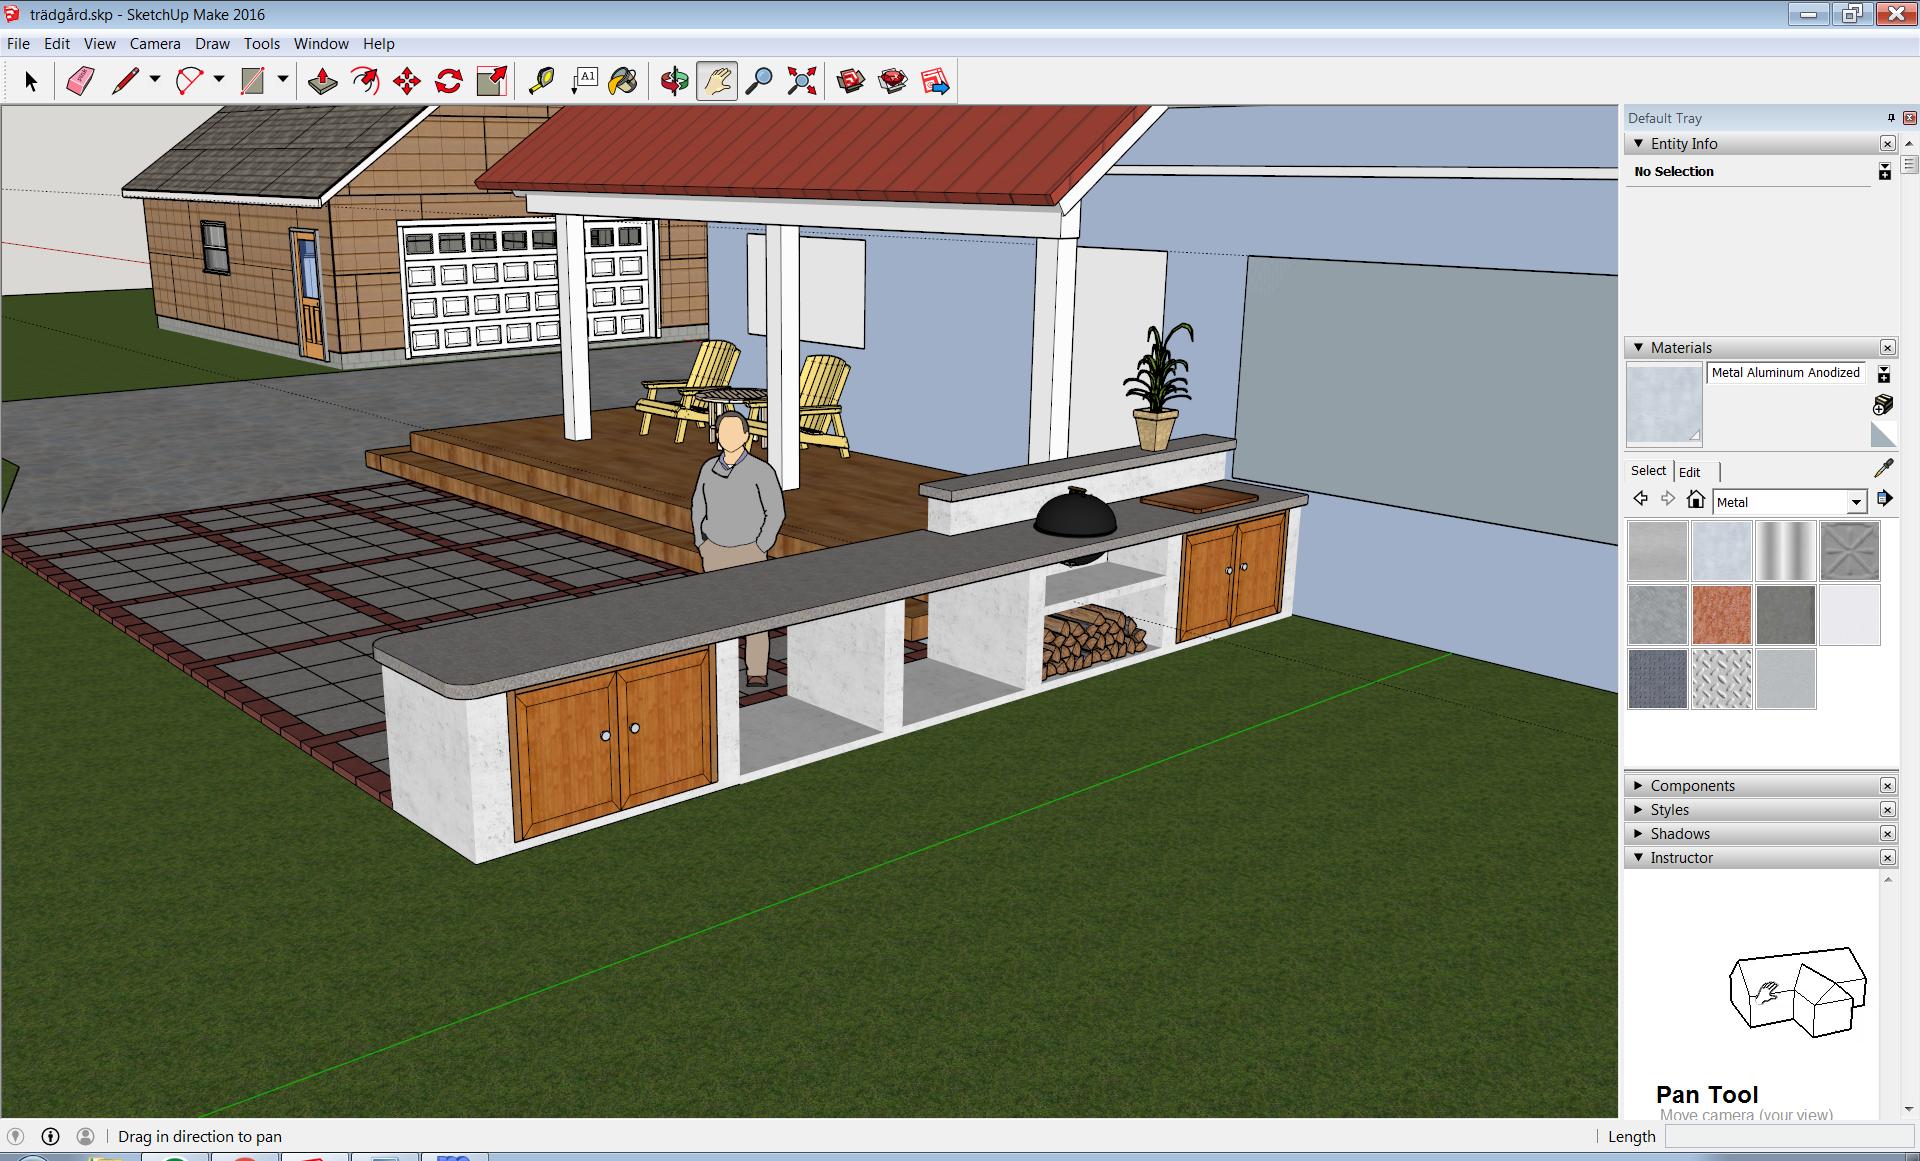Viewport: 1920px width, 1161px height.
Task: Open the Metal materials collection dropdown
Action: (1856, 502)
